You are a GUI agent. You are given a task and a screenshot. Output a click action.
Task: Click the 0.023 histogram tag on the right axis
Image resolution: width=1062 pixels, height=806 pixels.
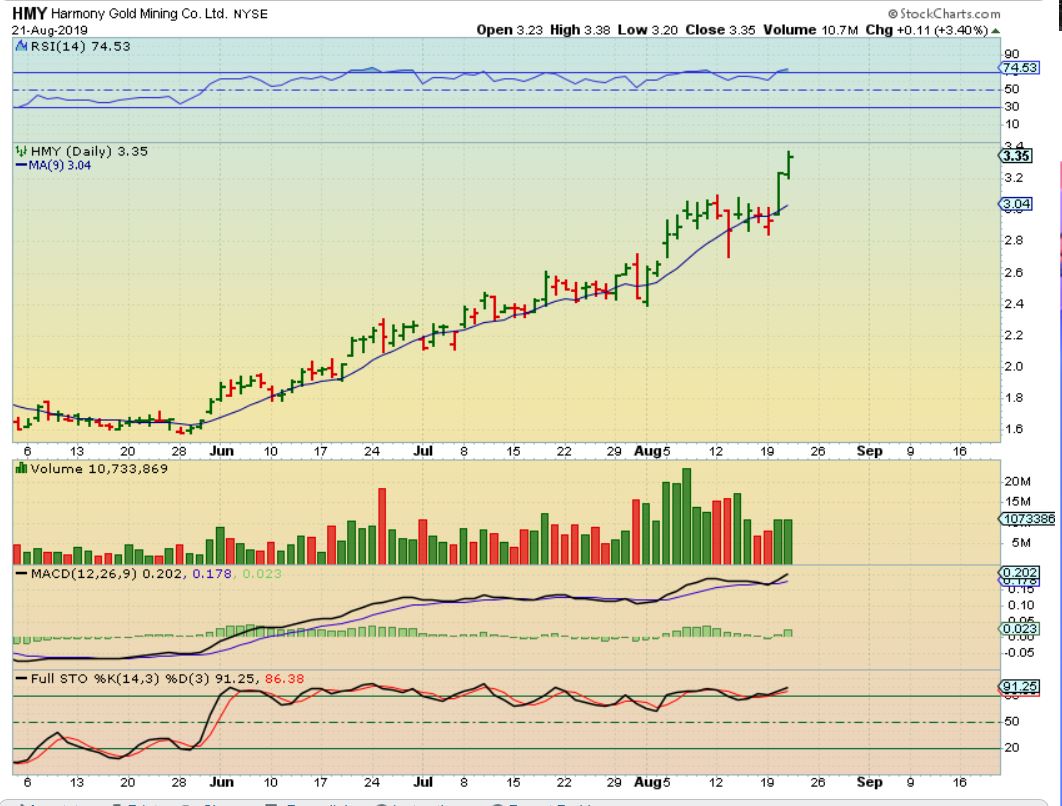point(1019,629)
